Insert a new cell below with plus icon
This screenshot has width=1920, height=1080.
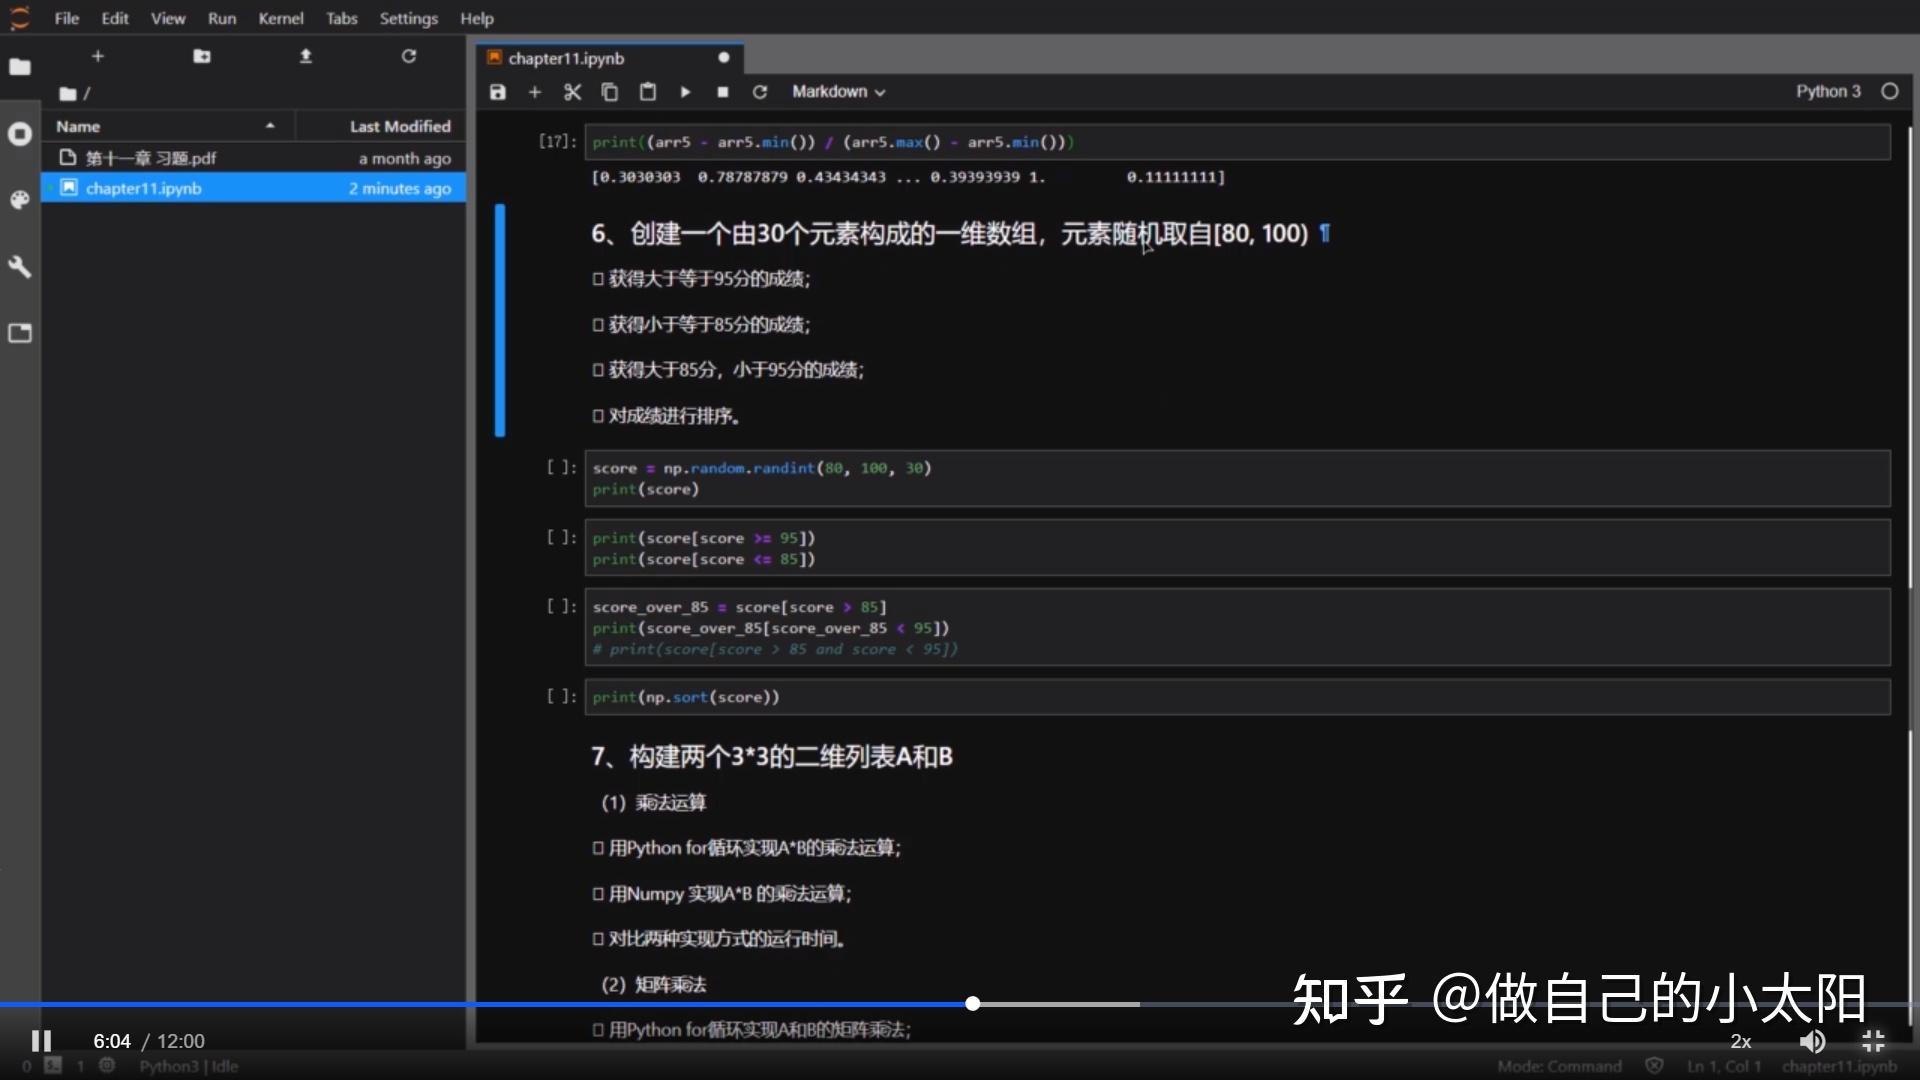(535, 92)
